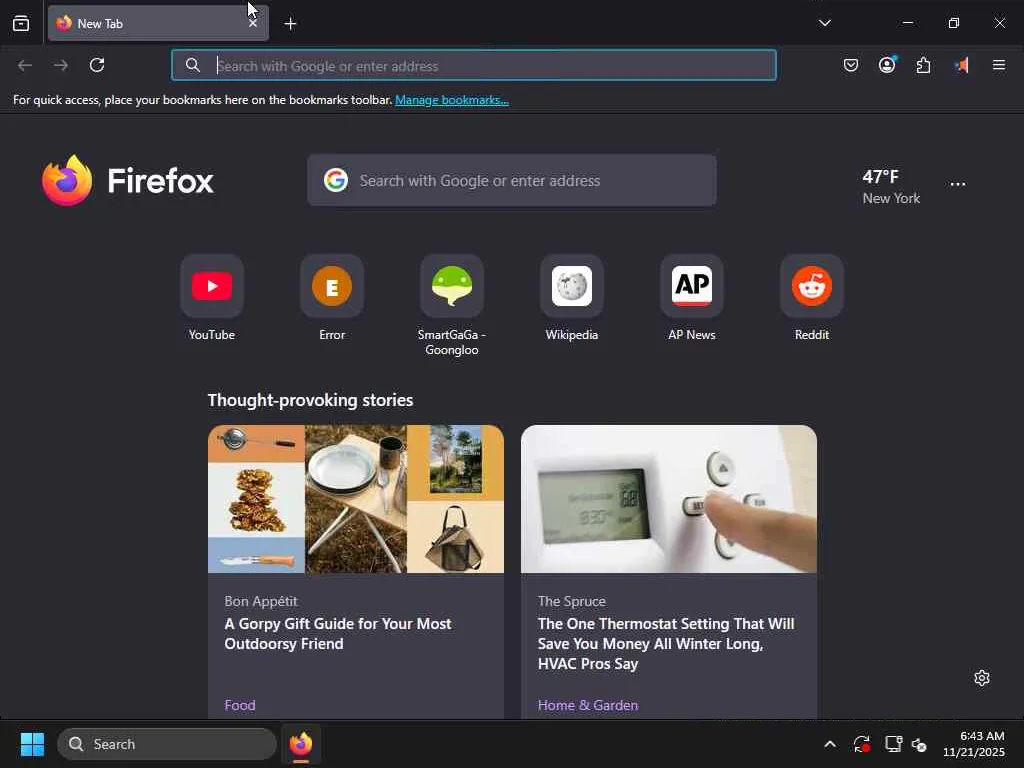Open Gorpy Gift Guide article title
The image size is (1024, 768).
(x=338, y=633)
